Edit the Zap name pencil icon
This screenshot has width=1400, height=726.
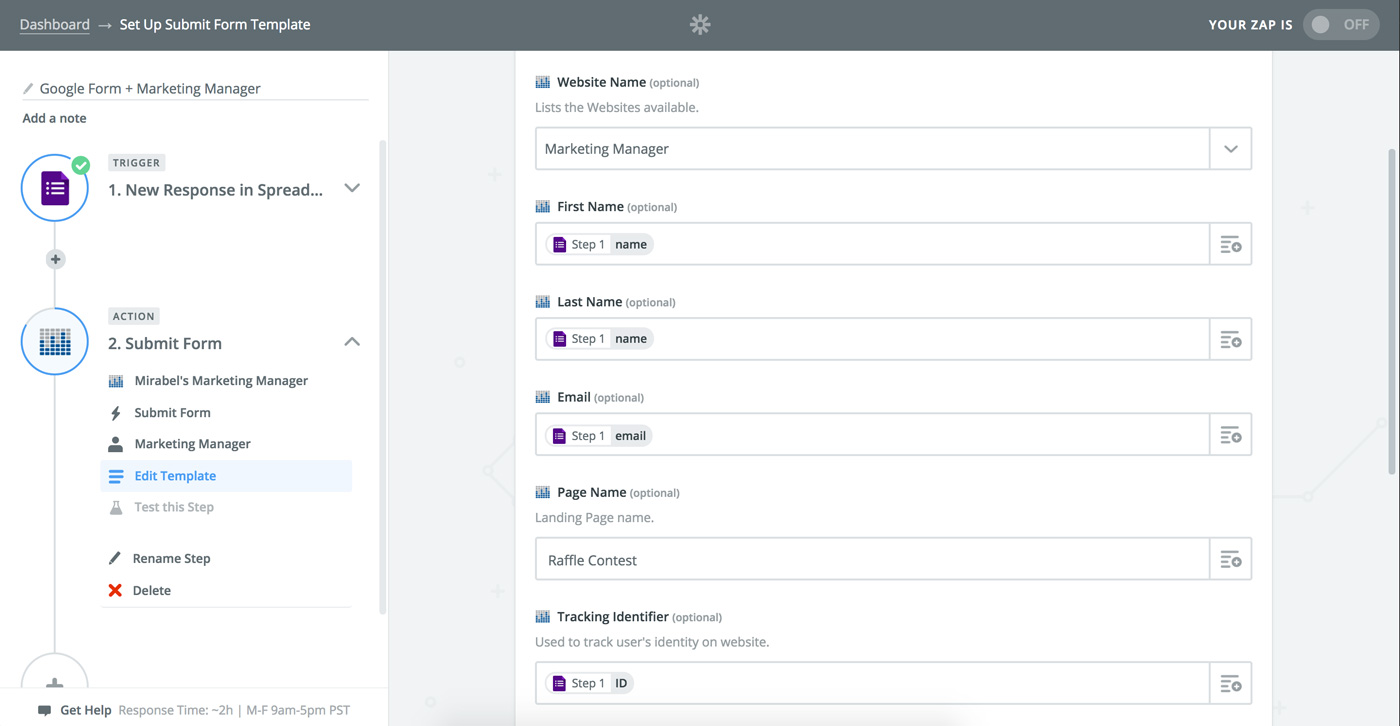point(28,89)
